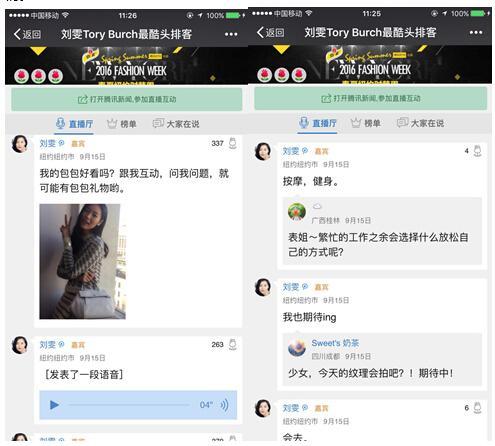This screenshot has width=495, height=446.
Task: Tap the comment 少女，今天的纹理会拍吧
Action: [370, 373]
